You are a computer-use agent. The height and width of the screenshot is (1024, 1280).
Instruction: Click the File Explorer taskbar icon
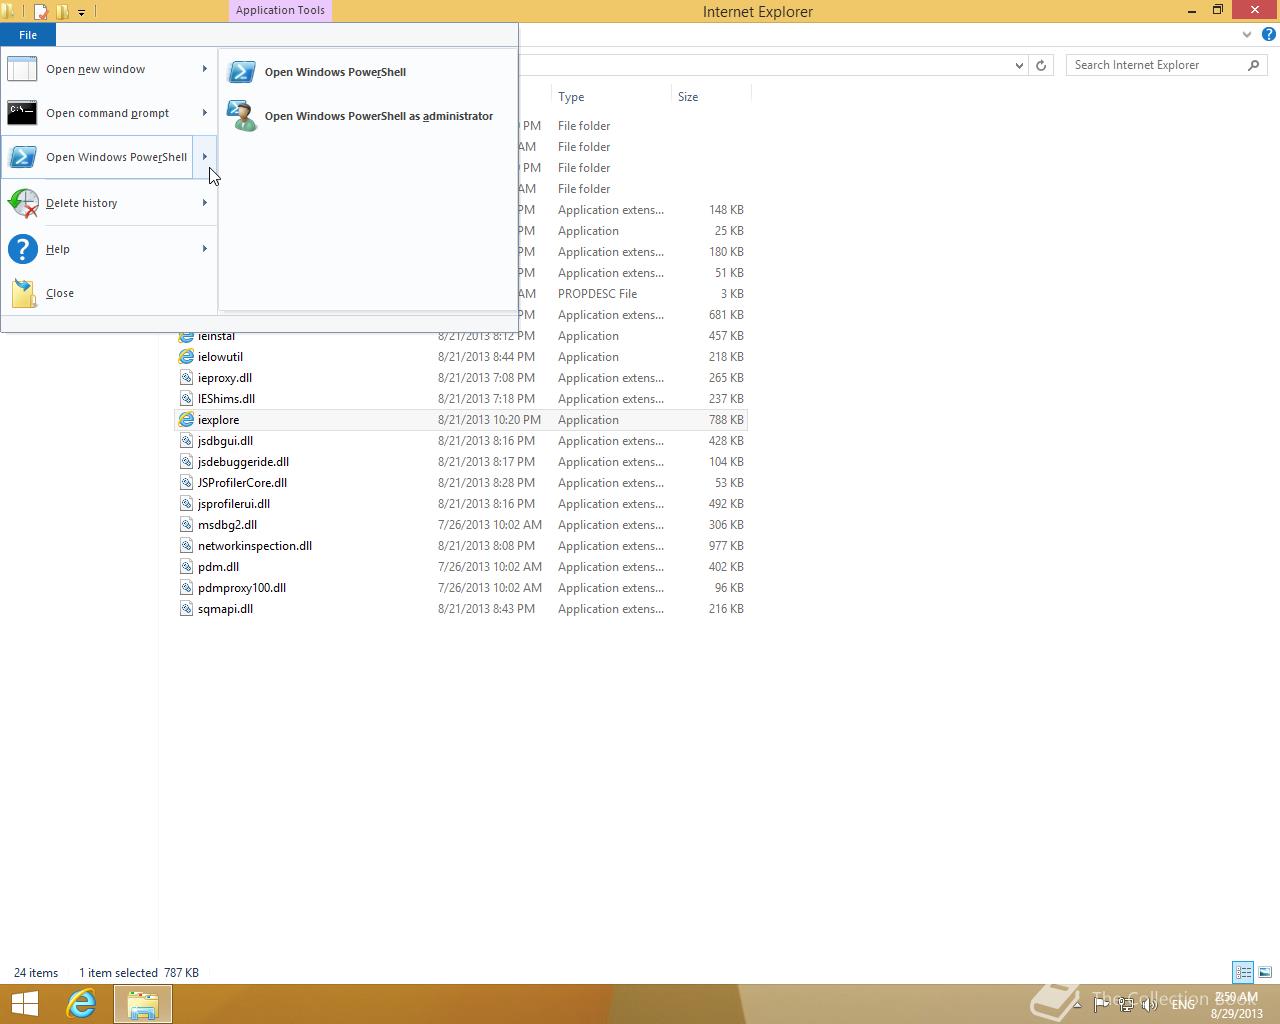(142, 1004)
